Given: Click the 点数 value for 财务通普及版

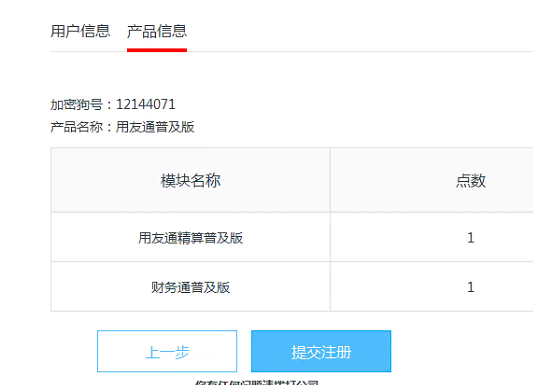Looking at the screenshot, I should click(x=470, y=287).
